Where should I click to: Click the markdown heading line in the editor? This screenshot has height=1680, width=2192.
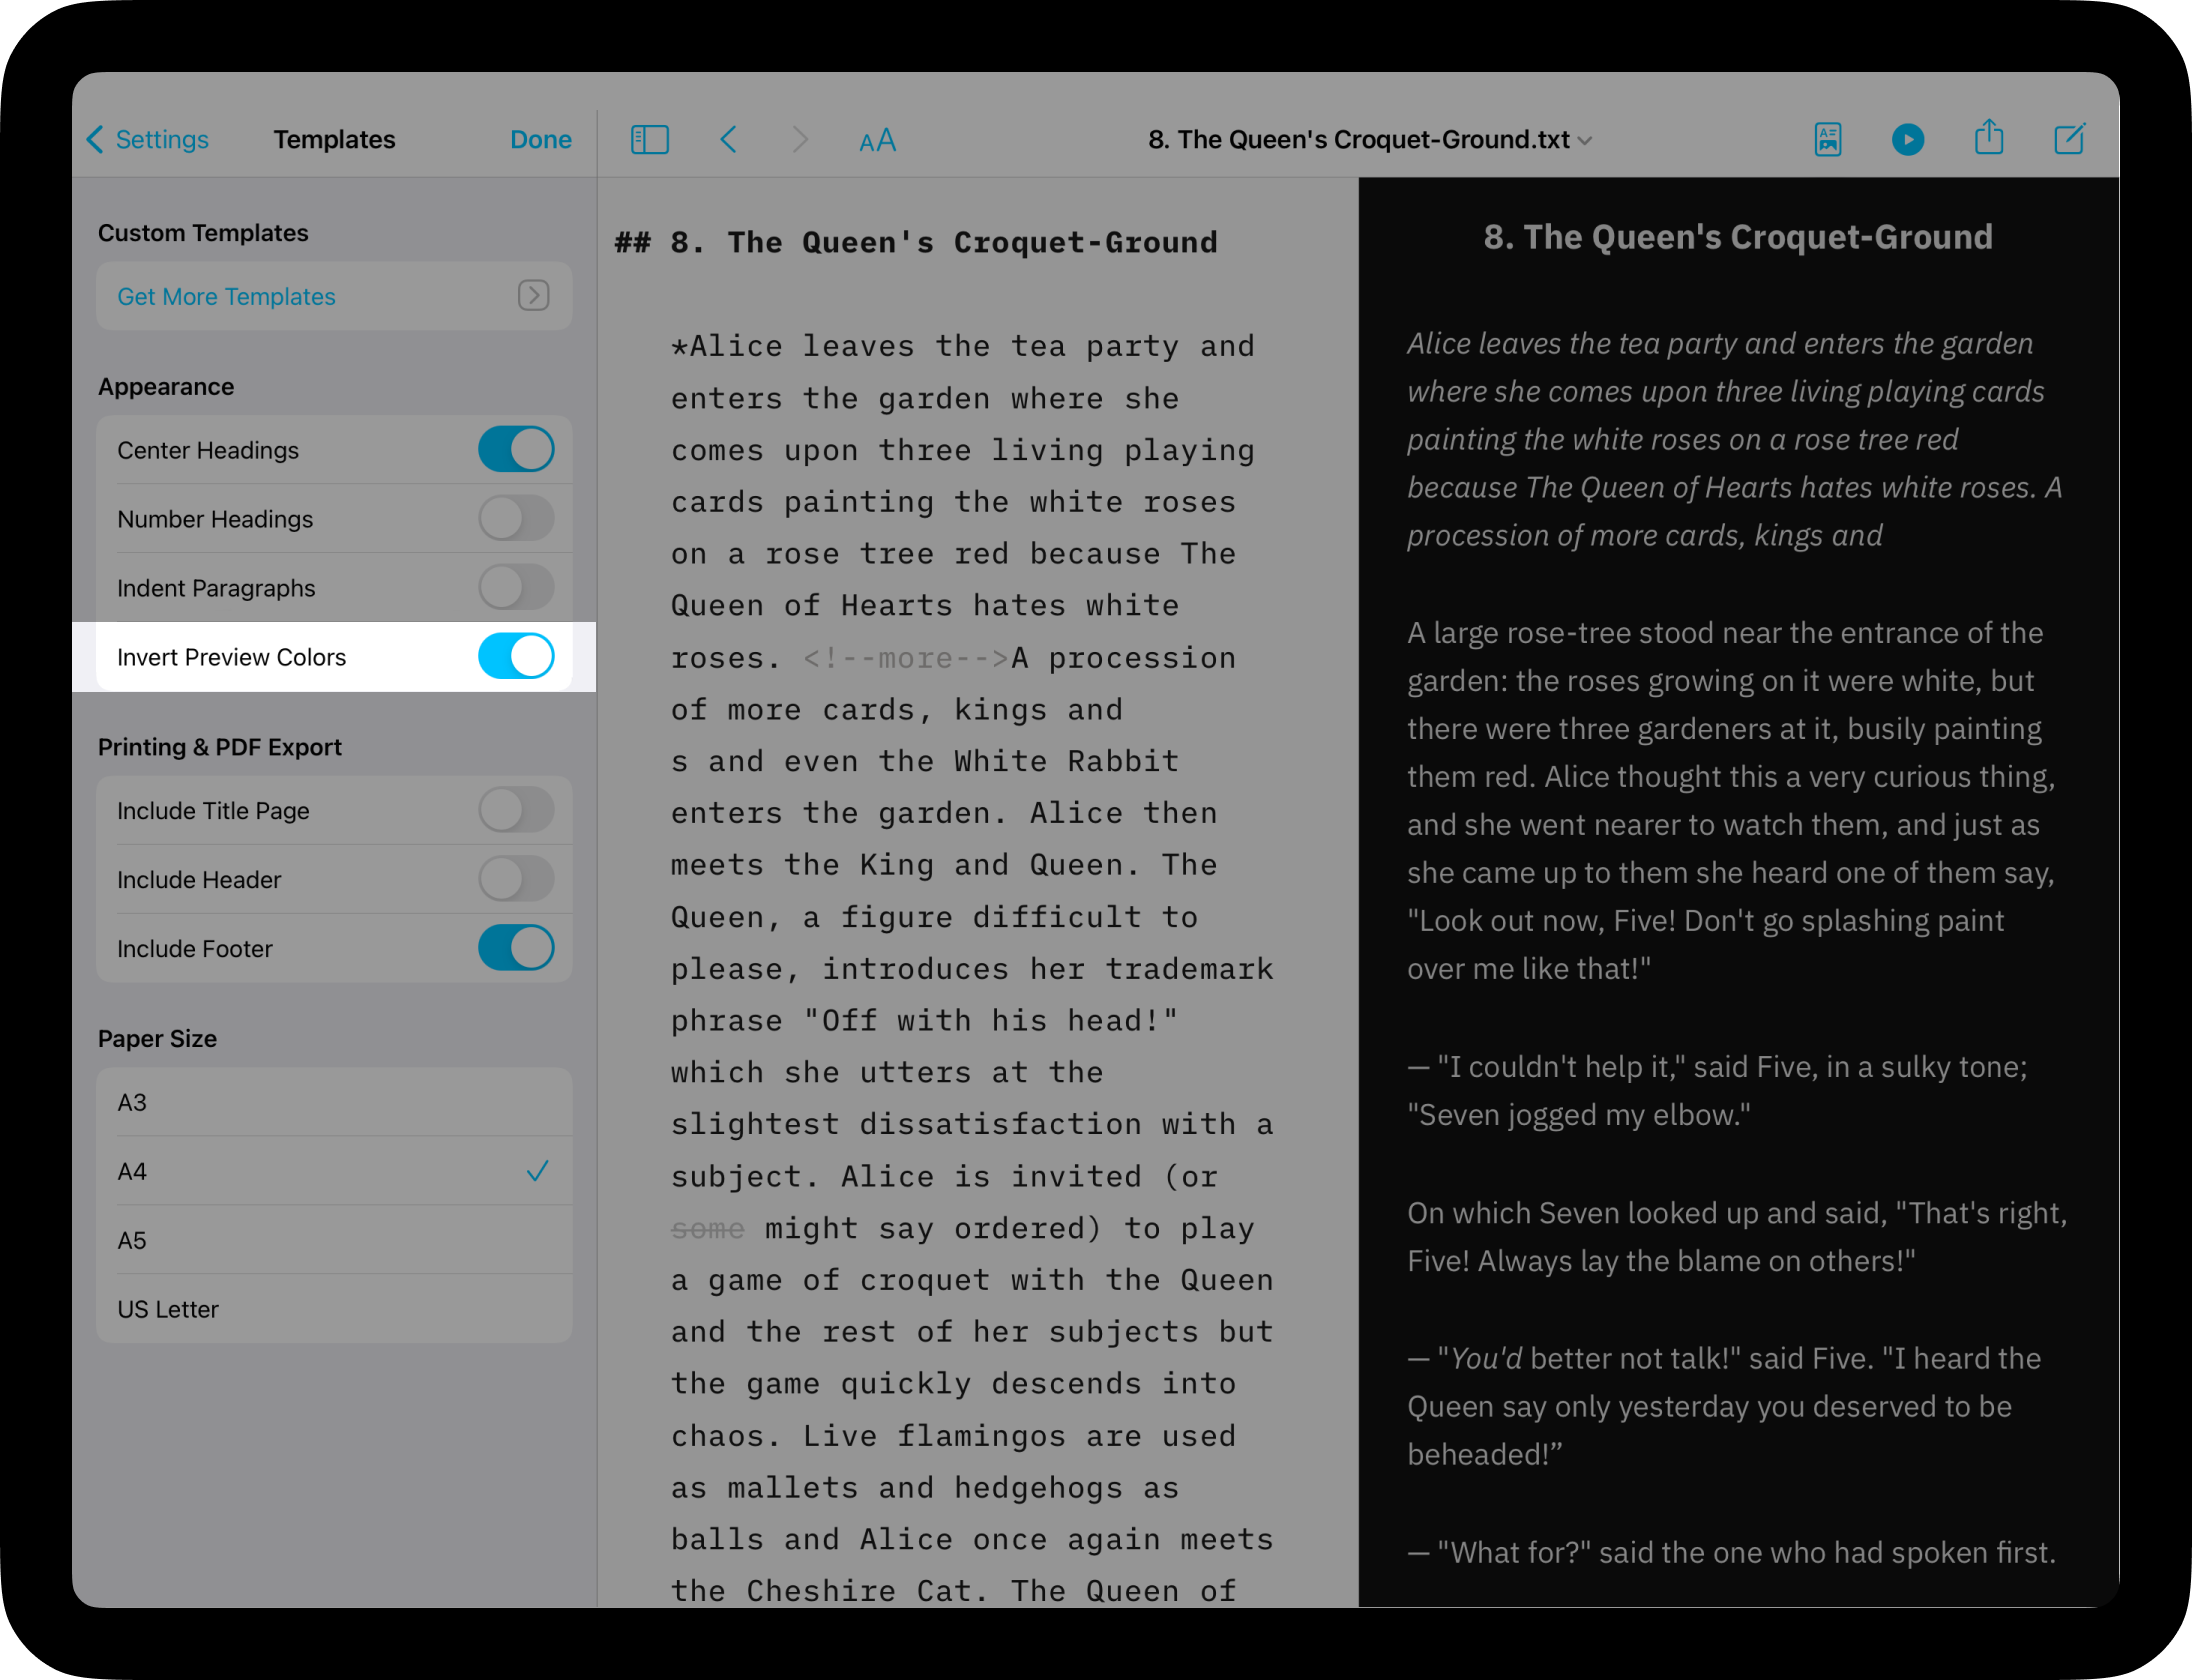[x=916, y=243]
